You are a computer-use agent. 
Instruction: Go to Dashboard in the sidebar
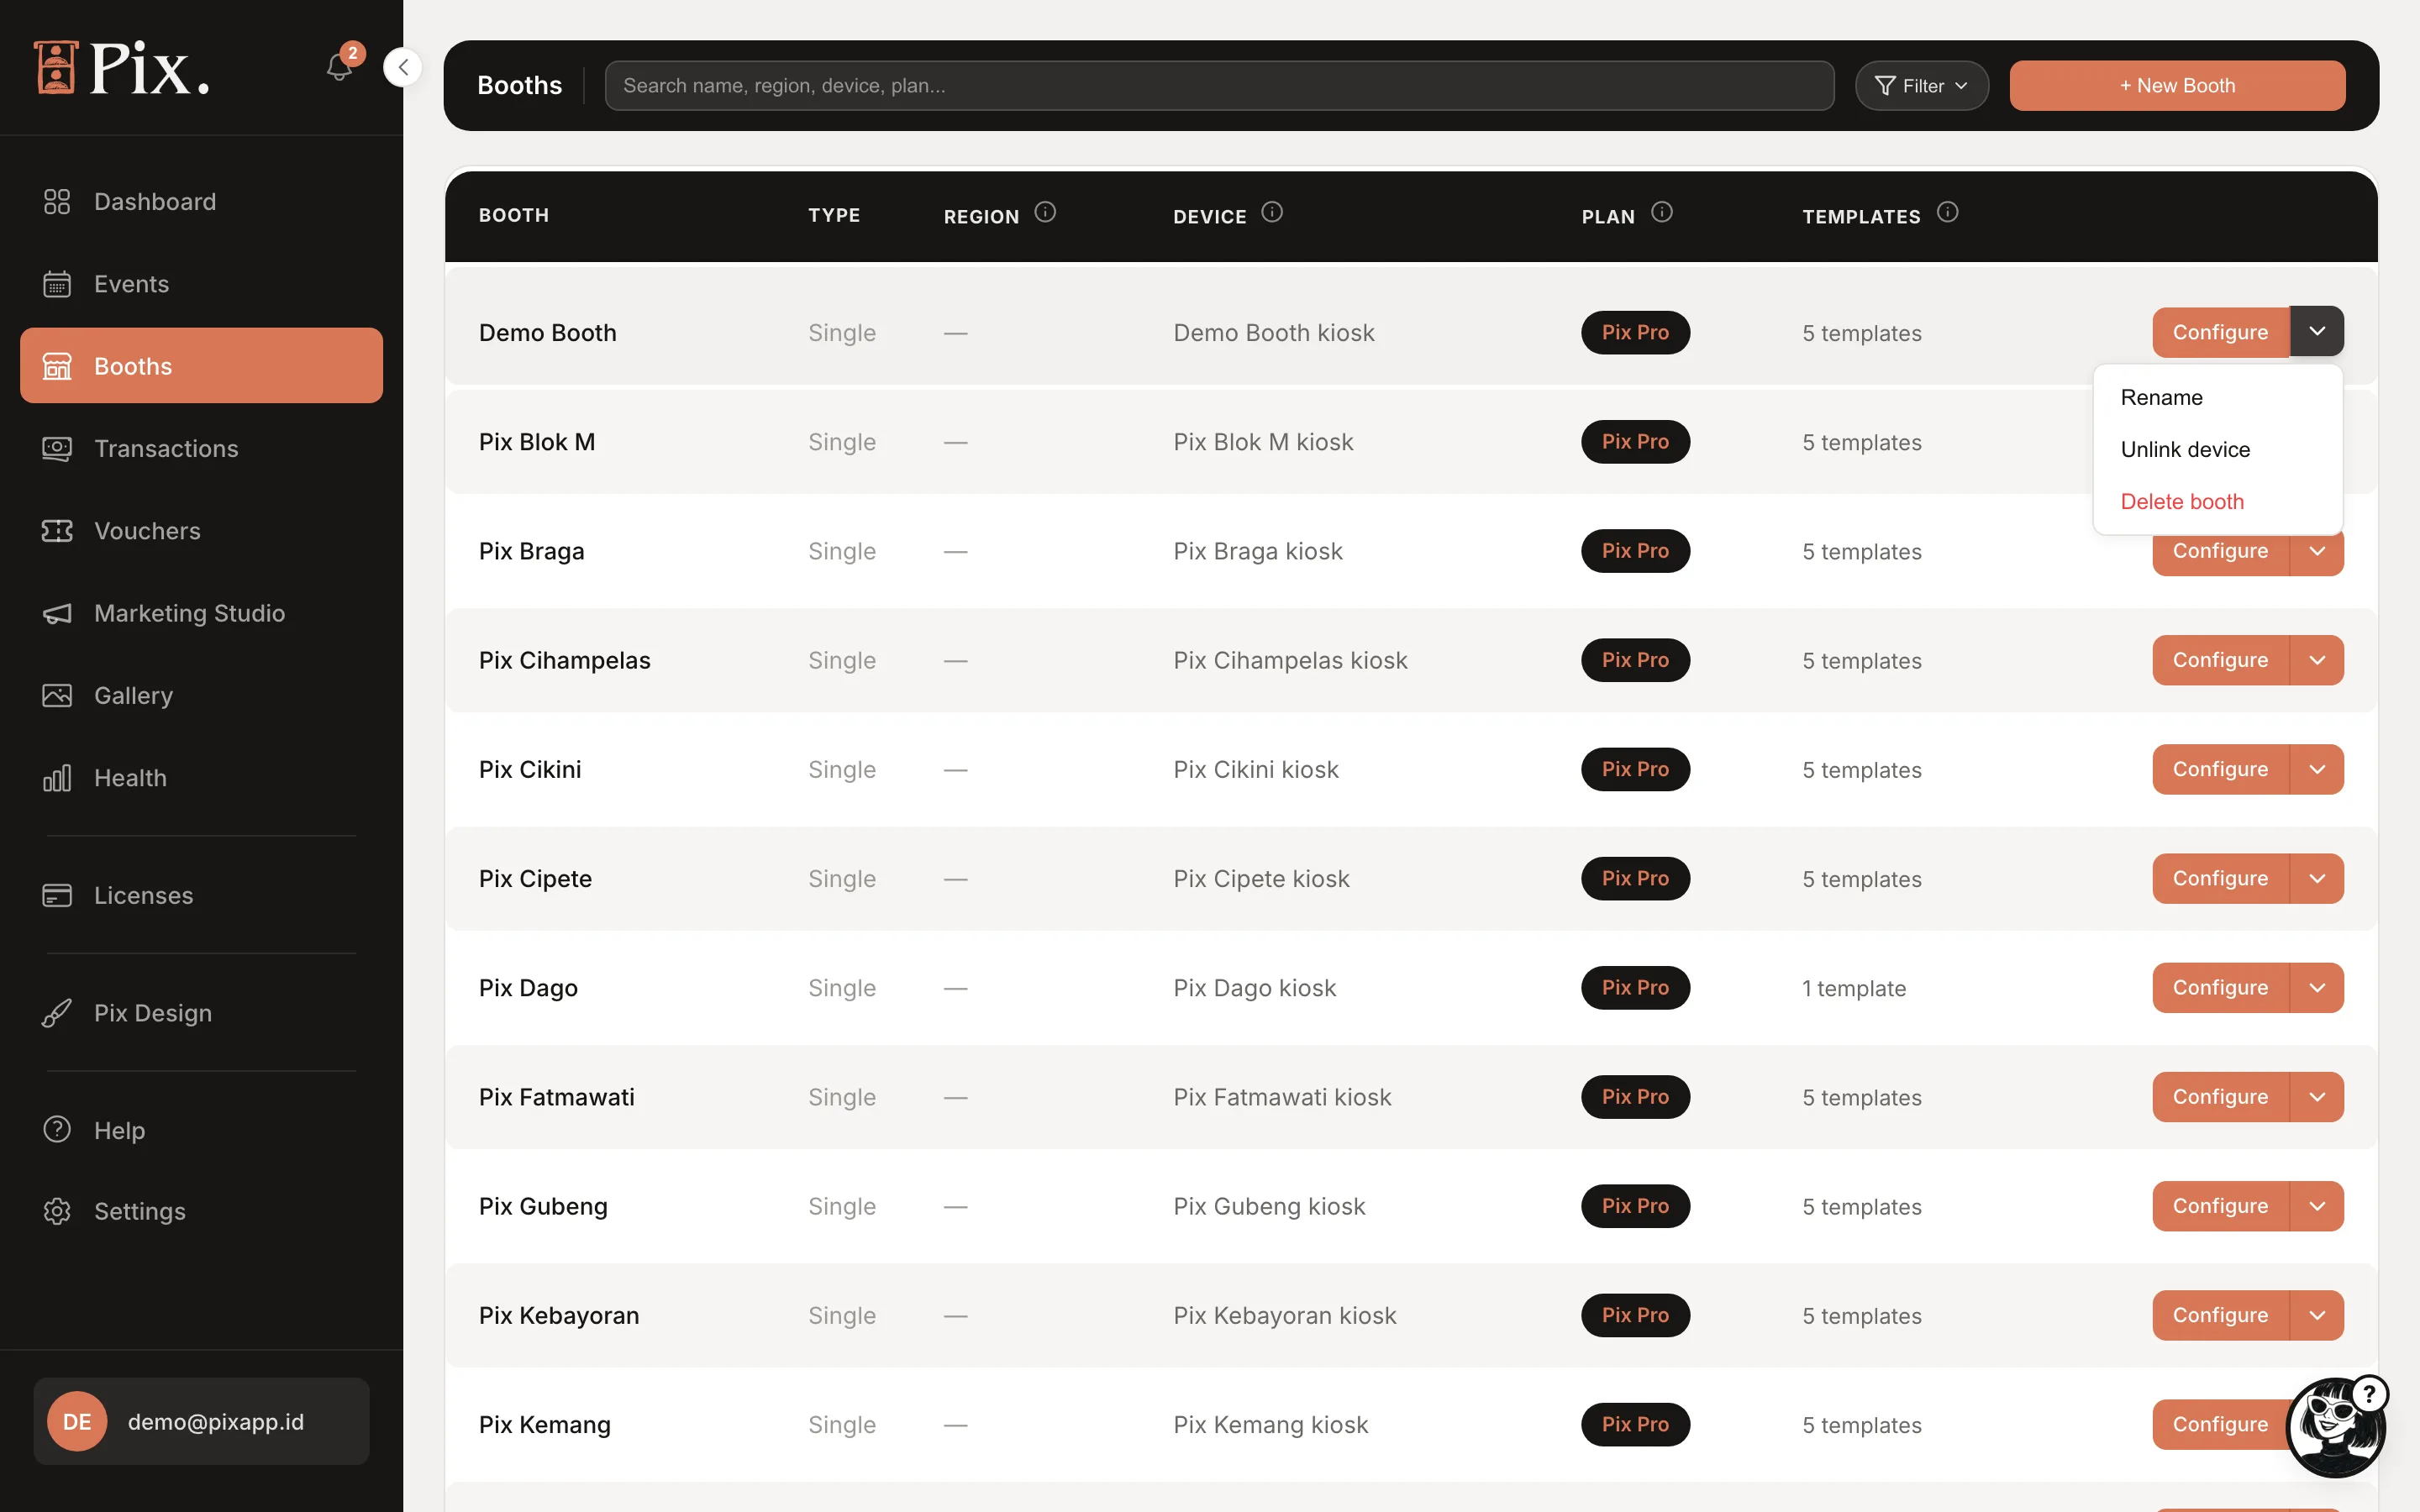pos(201,201)
